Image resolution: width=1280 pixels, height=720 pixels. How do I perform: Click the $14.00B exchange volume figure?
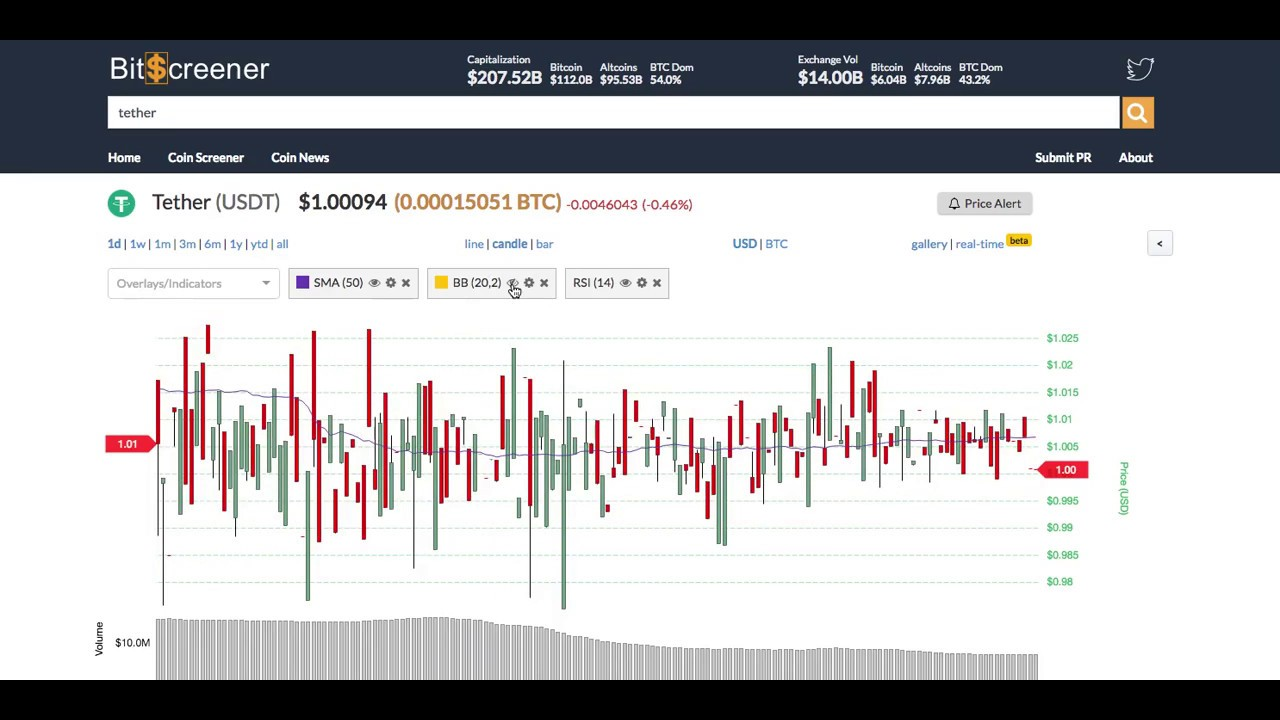(x=830, y=78)
